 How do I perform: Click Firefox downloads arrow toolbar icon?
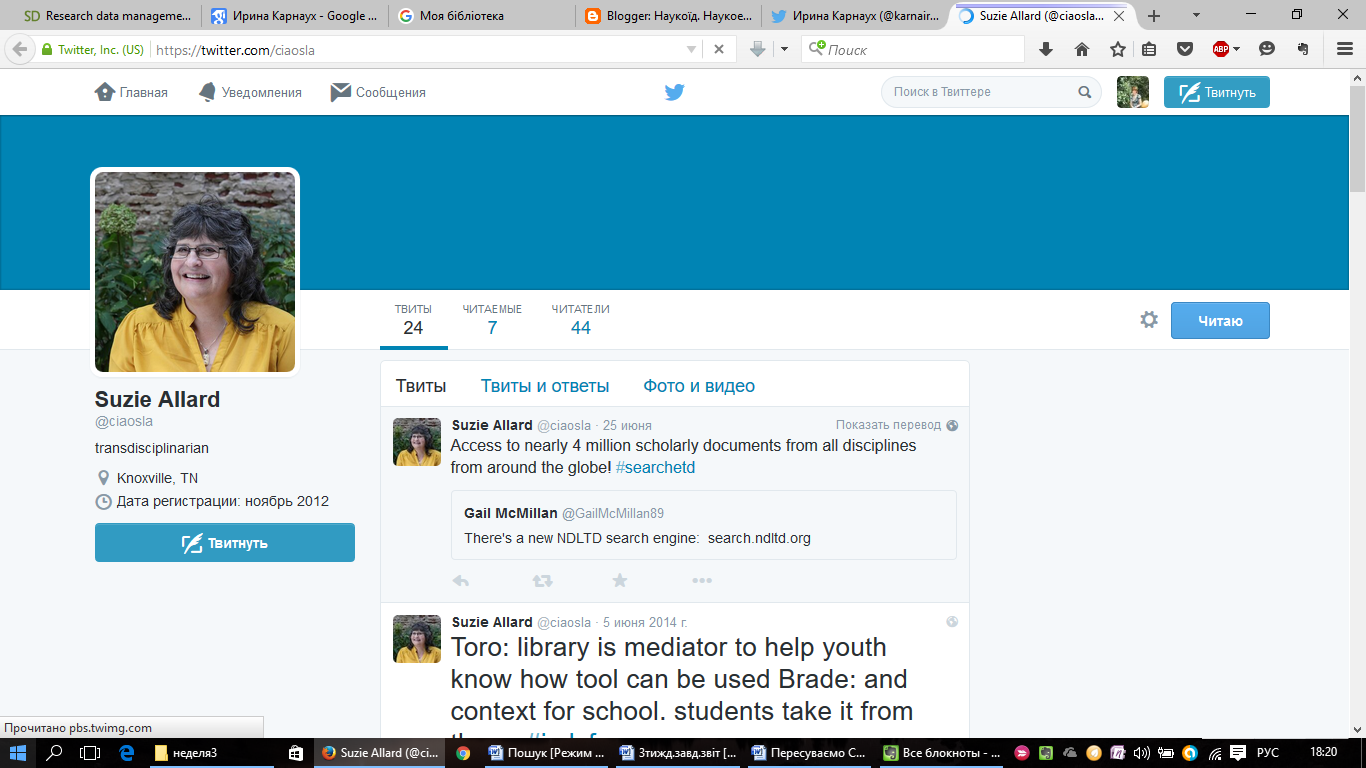point(1046,49)
